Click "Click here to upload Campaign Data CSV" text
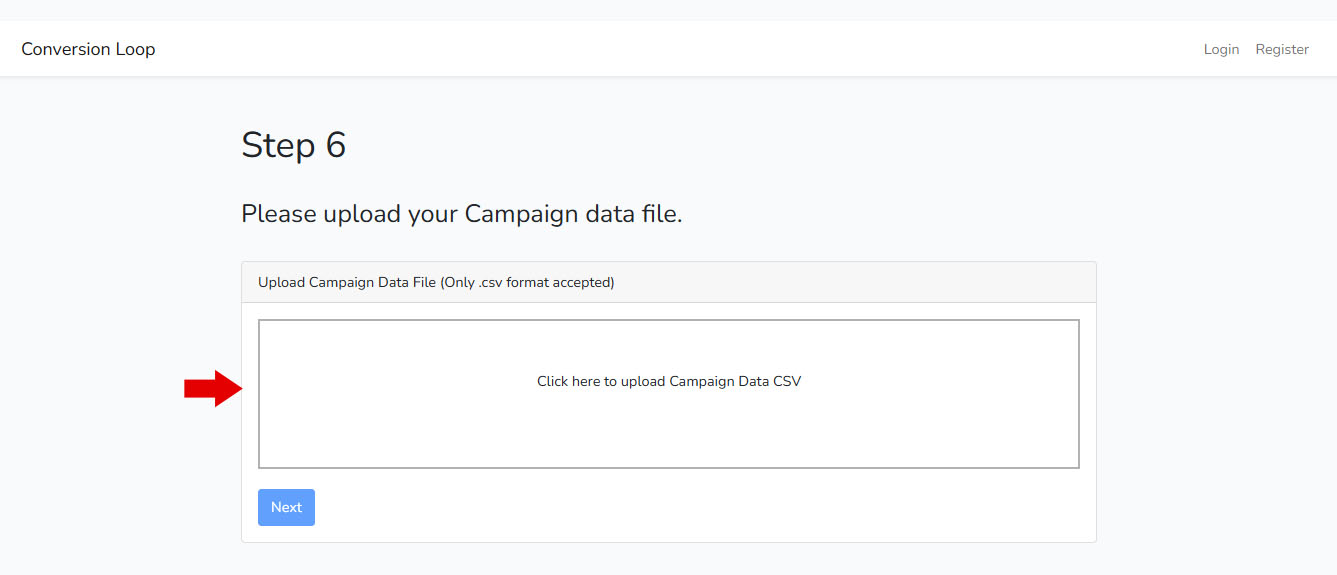 pos(668,381)
